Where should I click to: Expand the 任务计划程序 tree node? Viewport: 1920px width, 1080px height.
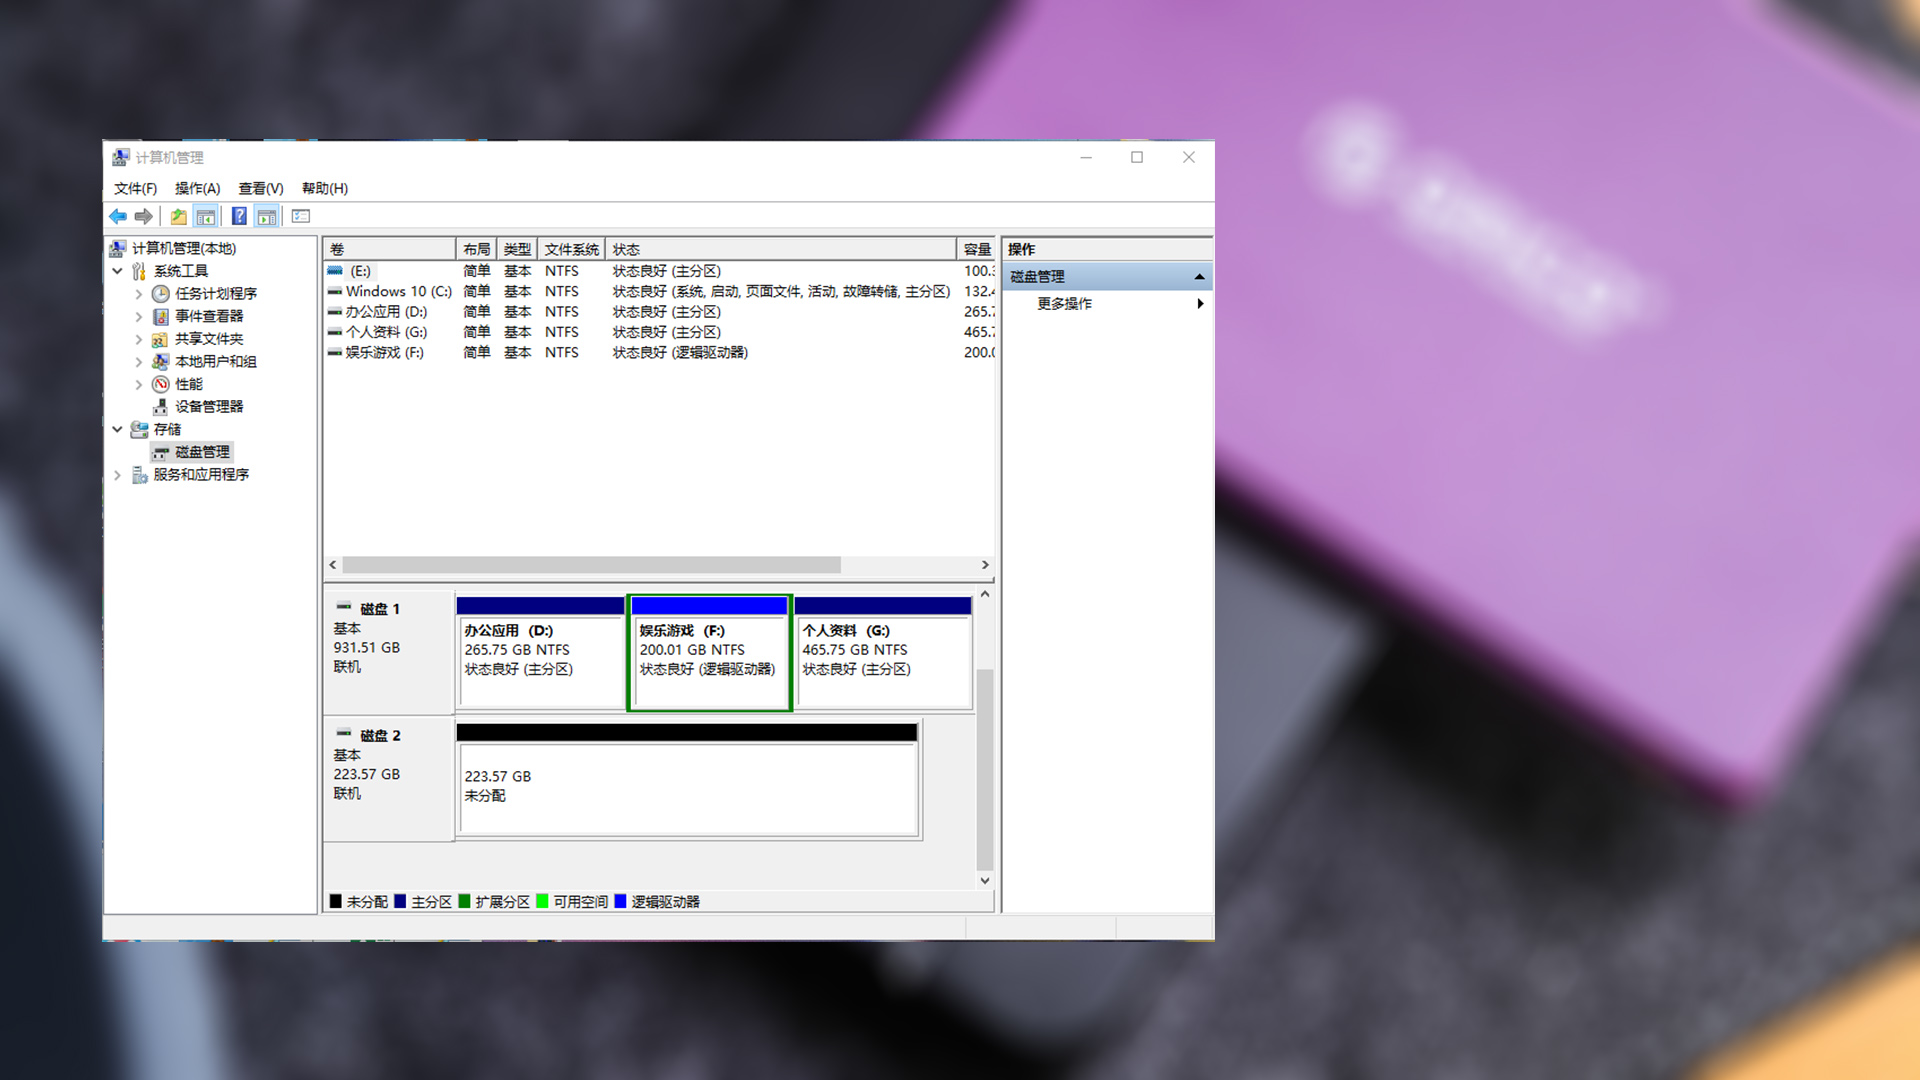point(139,294)
